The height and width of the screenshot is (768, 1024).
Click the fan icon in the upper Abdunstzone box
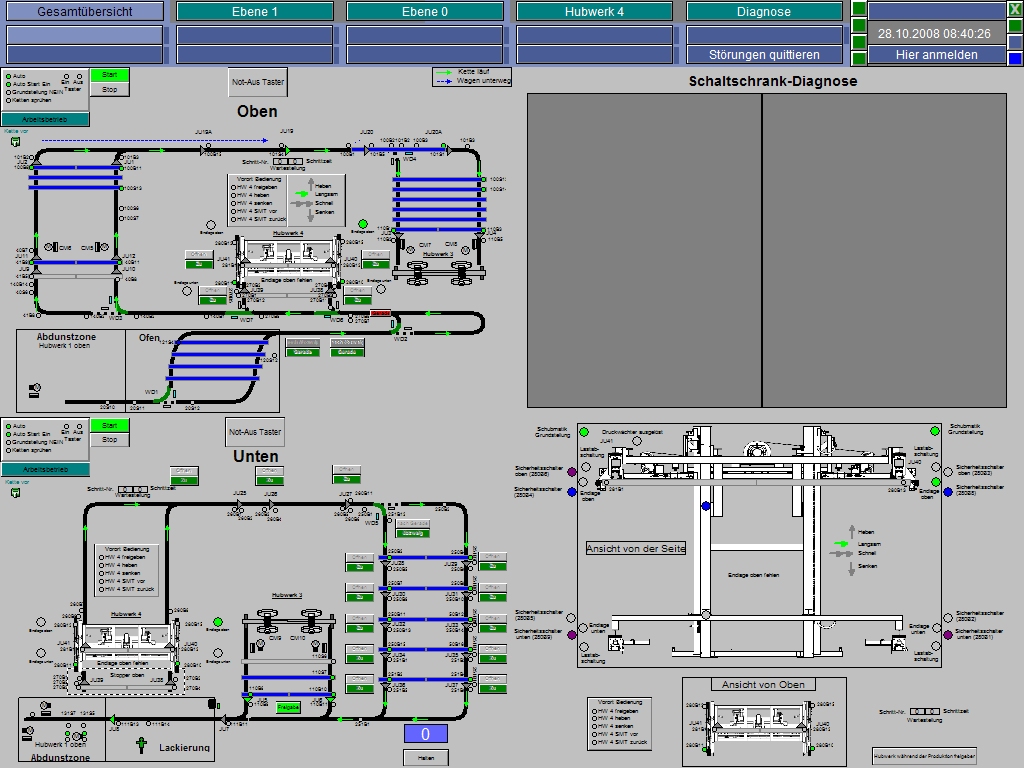point(35,391)
